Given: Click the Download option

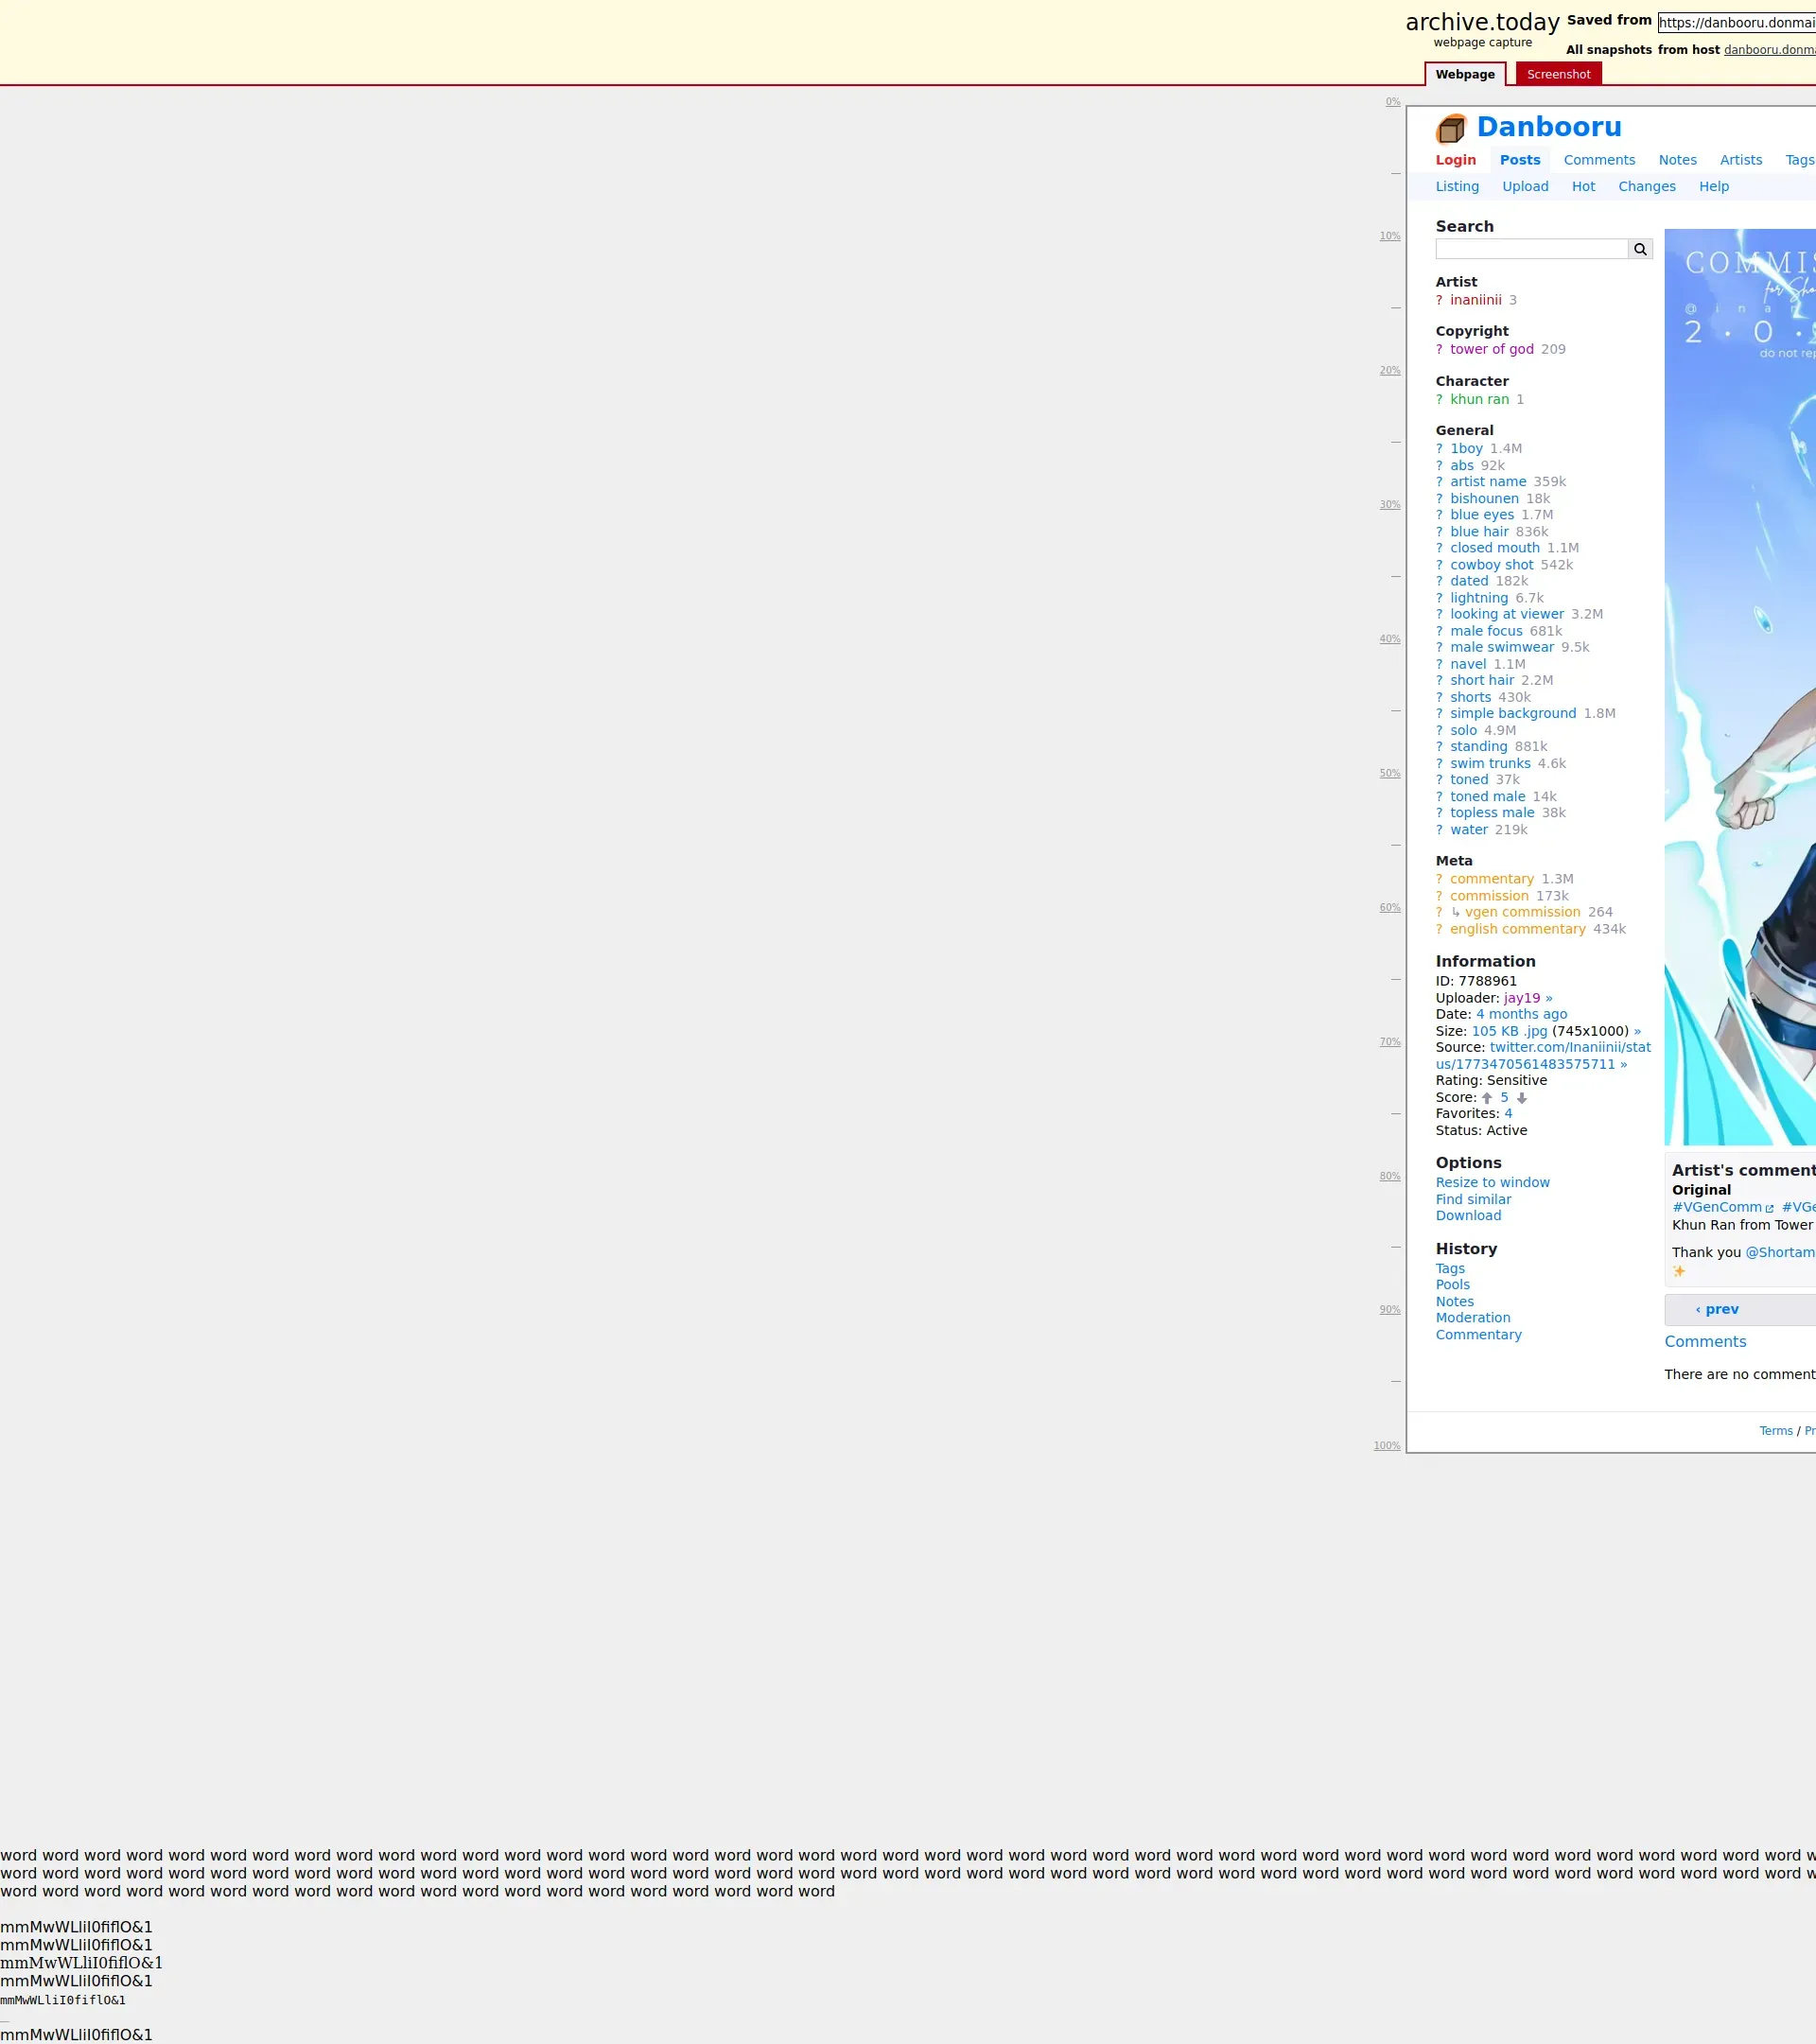Looking at the screenshot, I should point(1468,1216).
